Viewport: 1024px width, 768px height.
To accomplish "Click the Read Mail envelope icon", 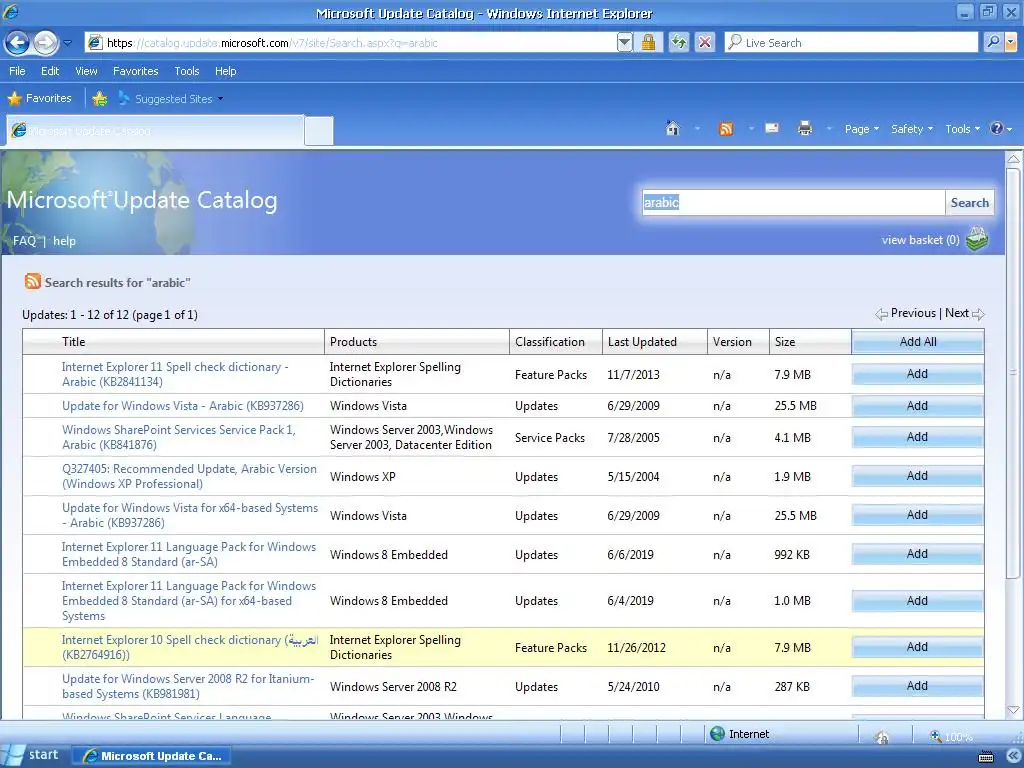I will 772,128.
